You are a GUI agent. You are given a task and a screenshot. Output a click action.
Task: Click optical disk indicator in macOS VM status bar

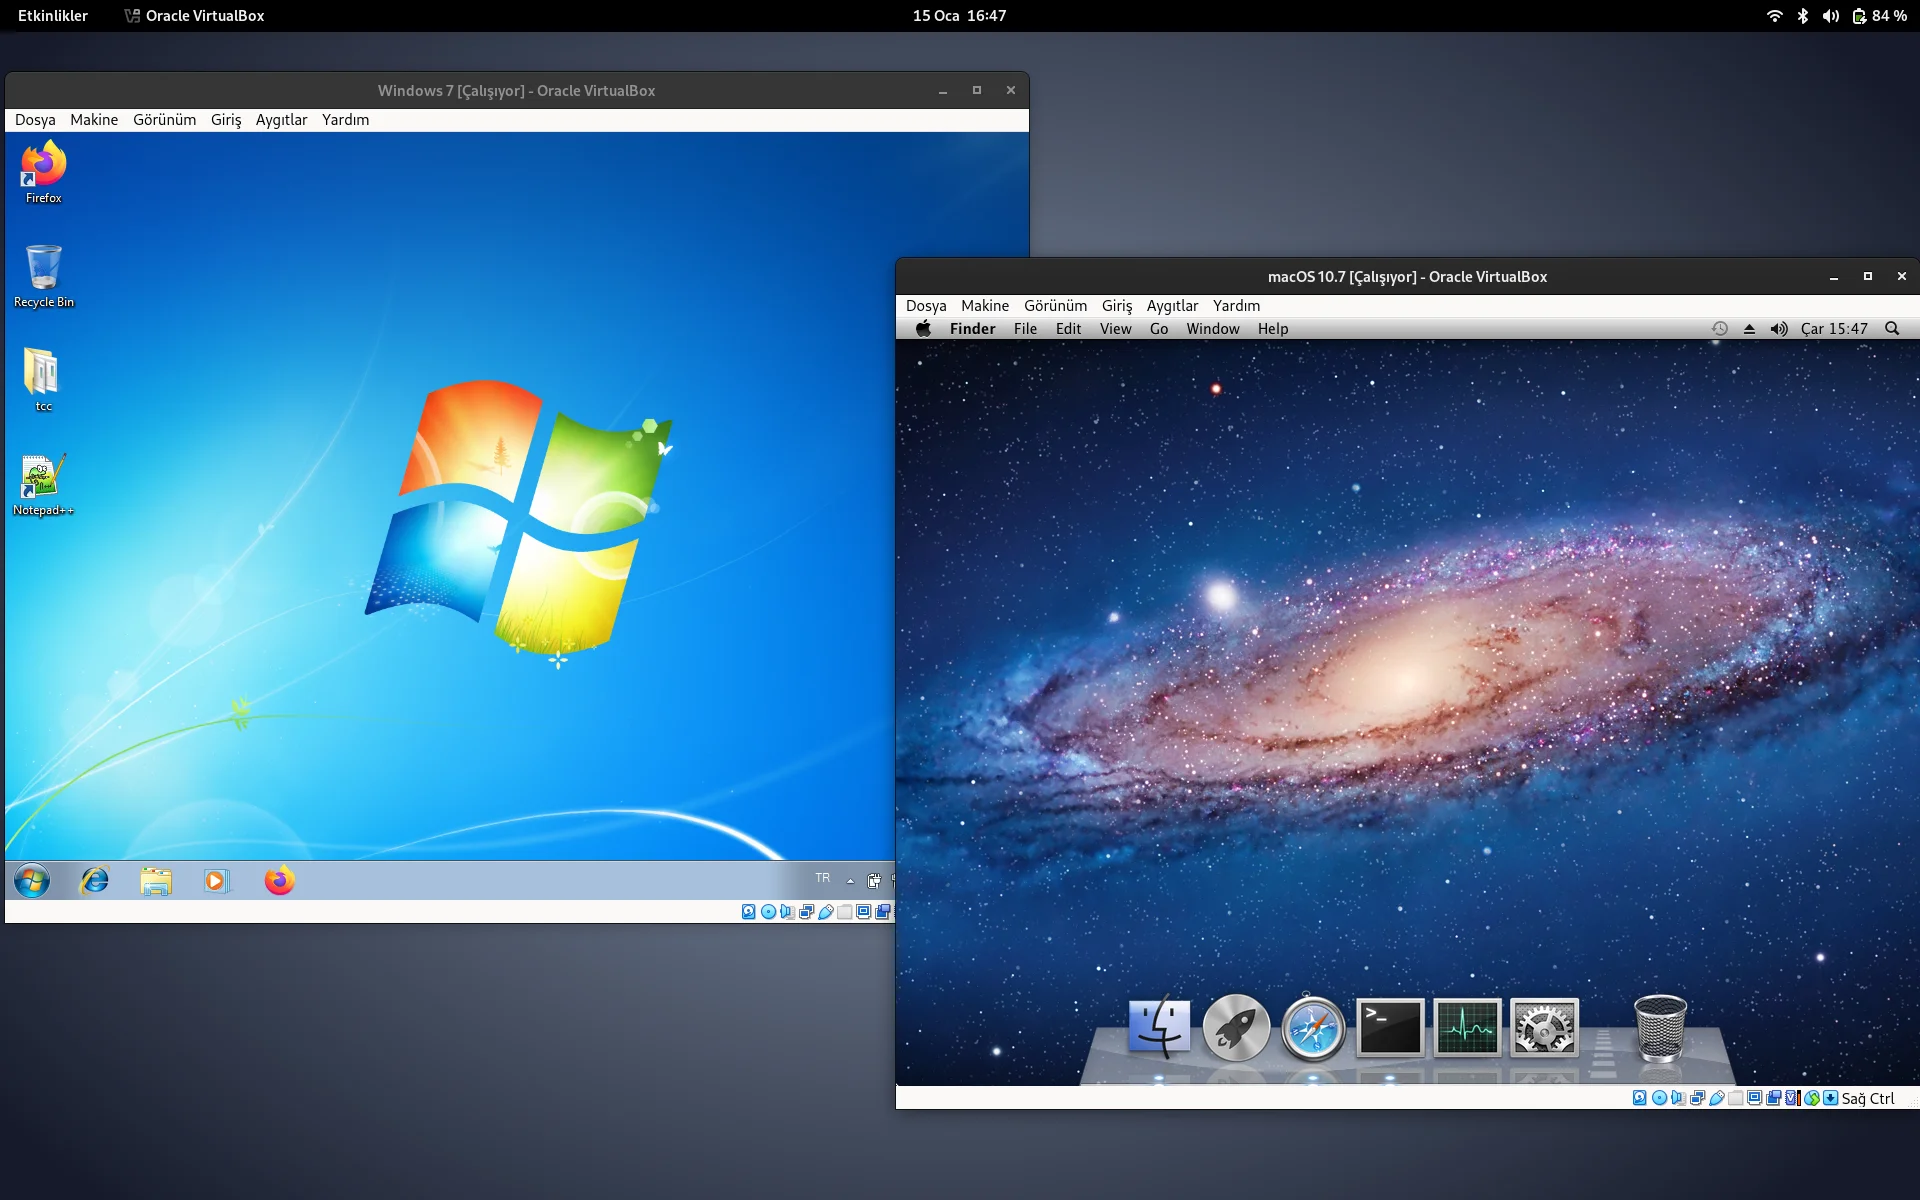coord(1659,1098)
